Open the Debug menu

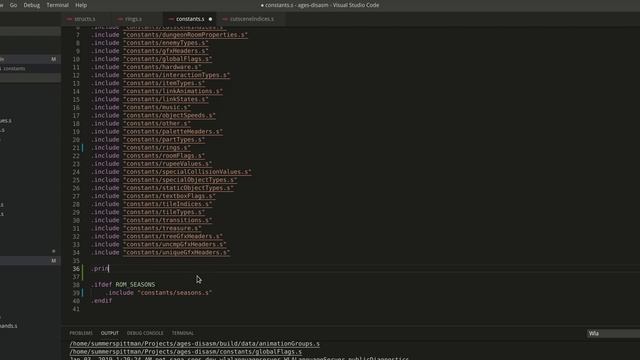pos(31,5)
